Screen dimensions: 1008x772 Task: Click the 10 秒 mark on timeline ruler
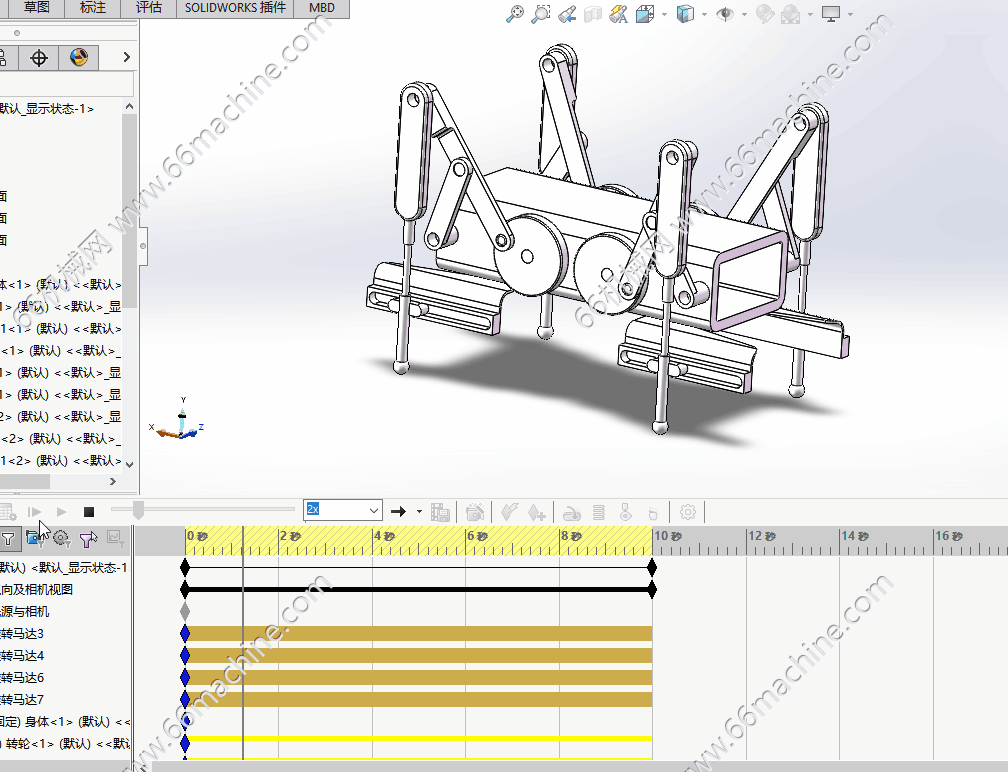(x=668, y=535)
